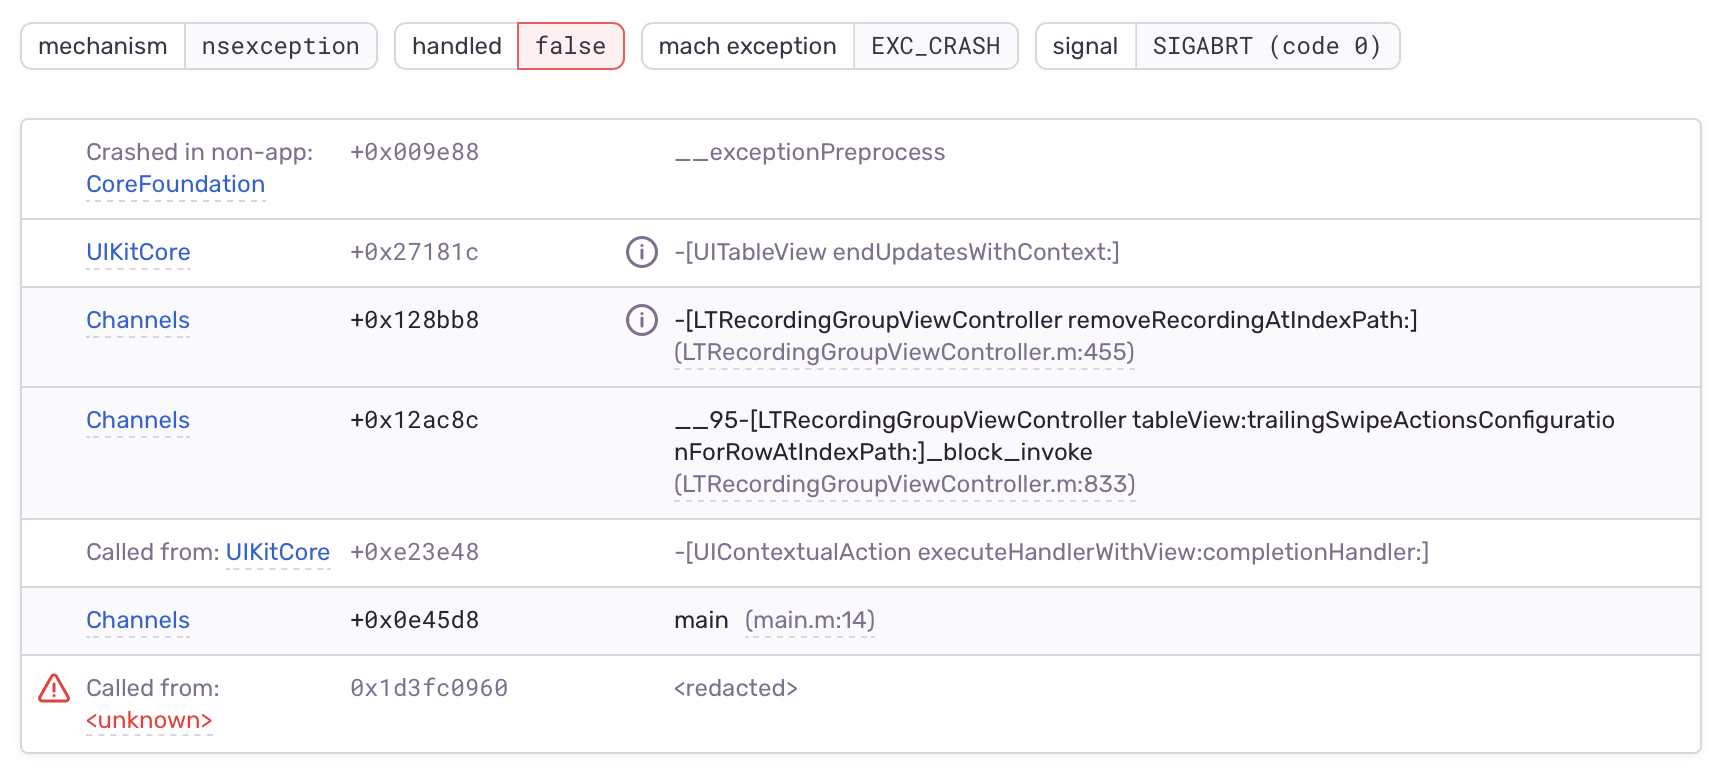
Task: Open UIKitCore link in endUpdatesWithContext row
Action: tap(138, 252)
